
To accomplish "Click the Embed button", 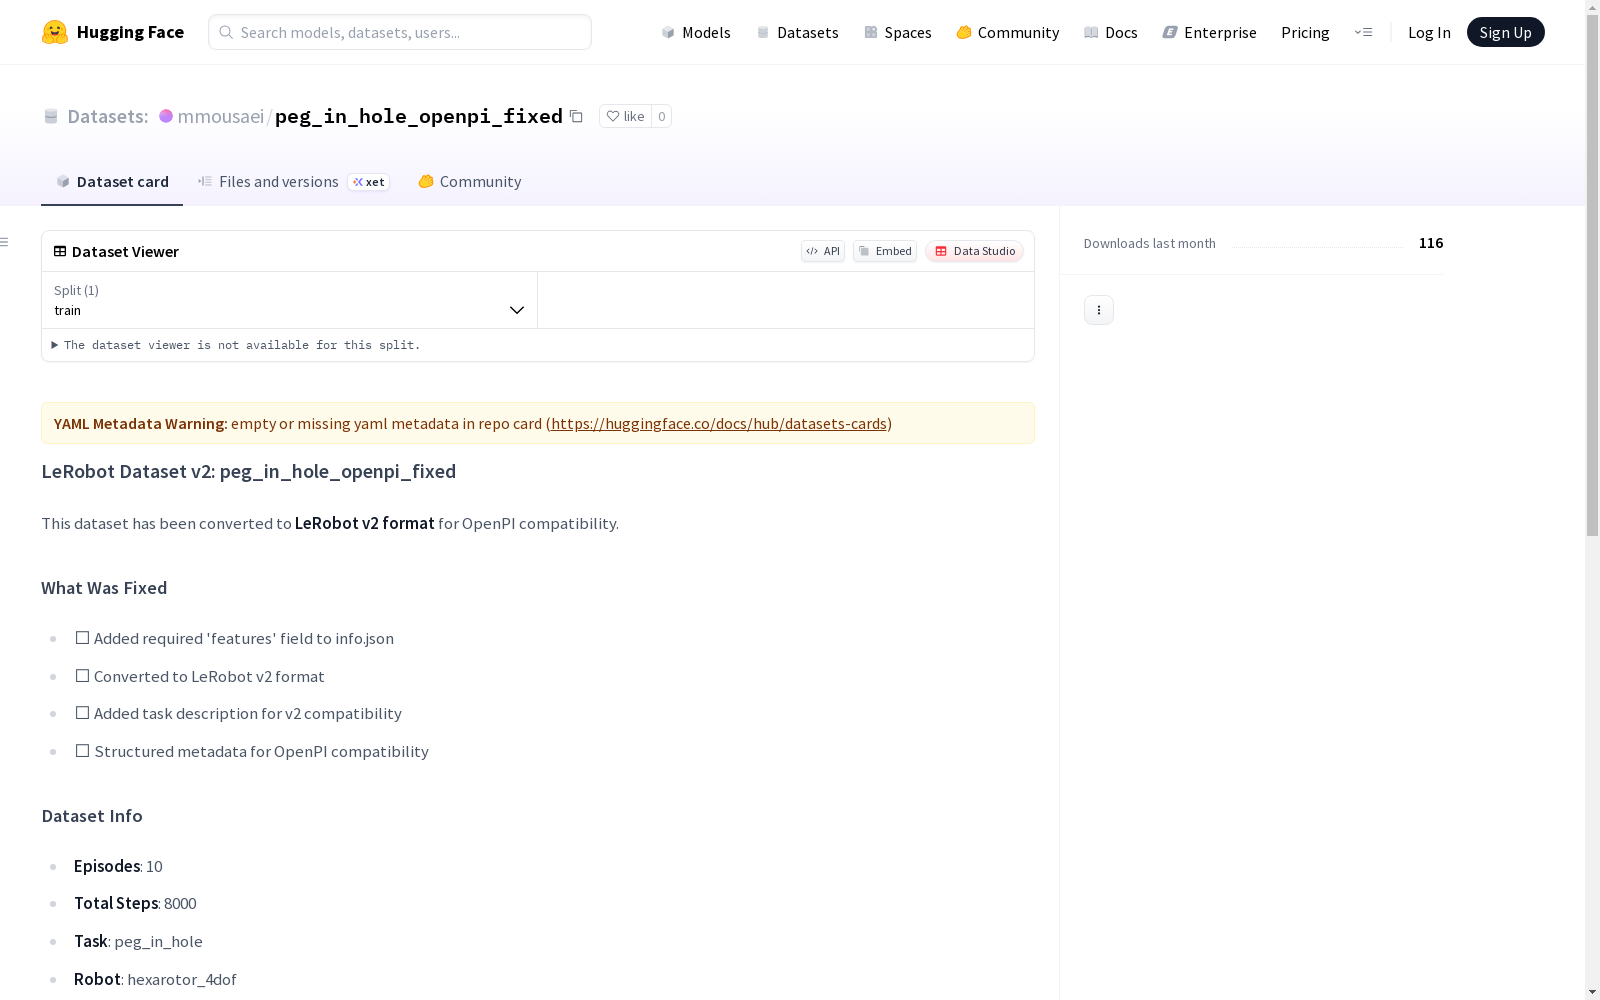I will pyautogui.click(x=885, y=251).
